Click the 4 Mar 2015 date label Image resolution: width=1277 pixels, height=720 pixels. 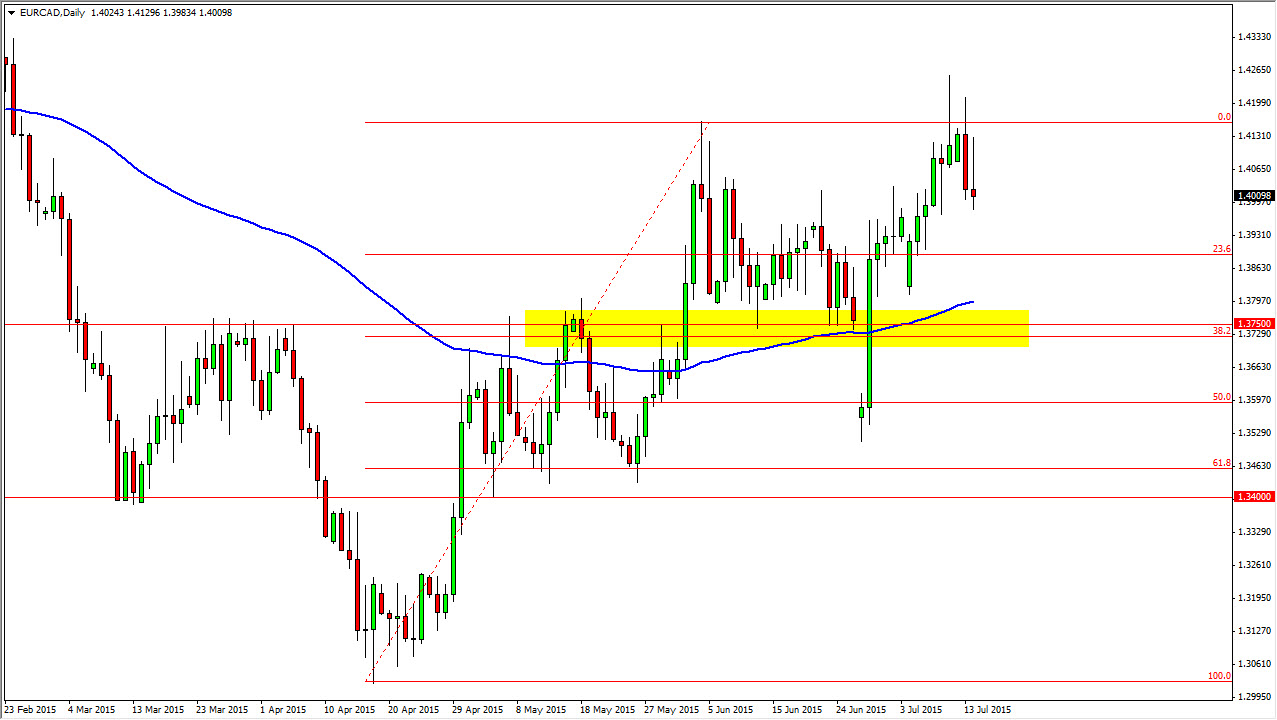[x=93, y=710]
